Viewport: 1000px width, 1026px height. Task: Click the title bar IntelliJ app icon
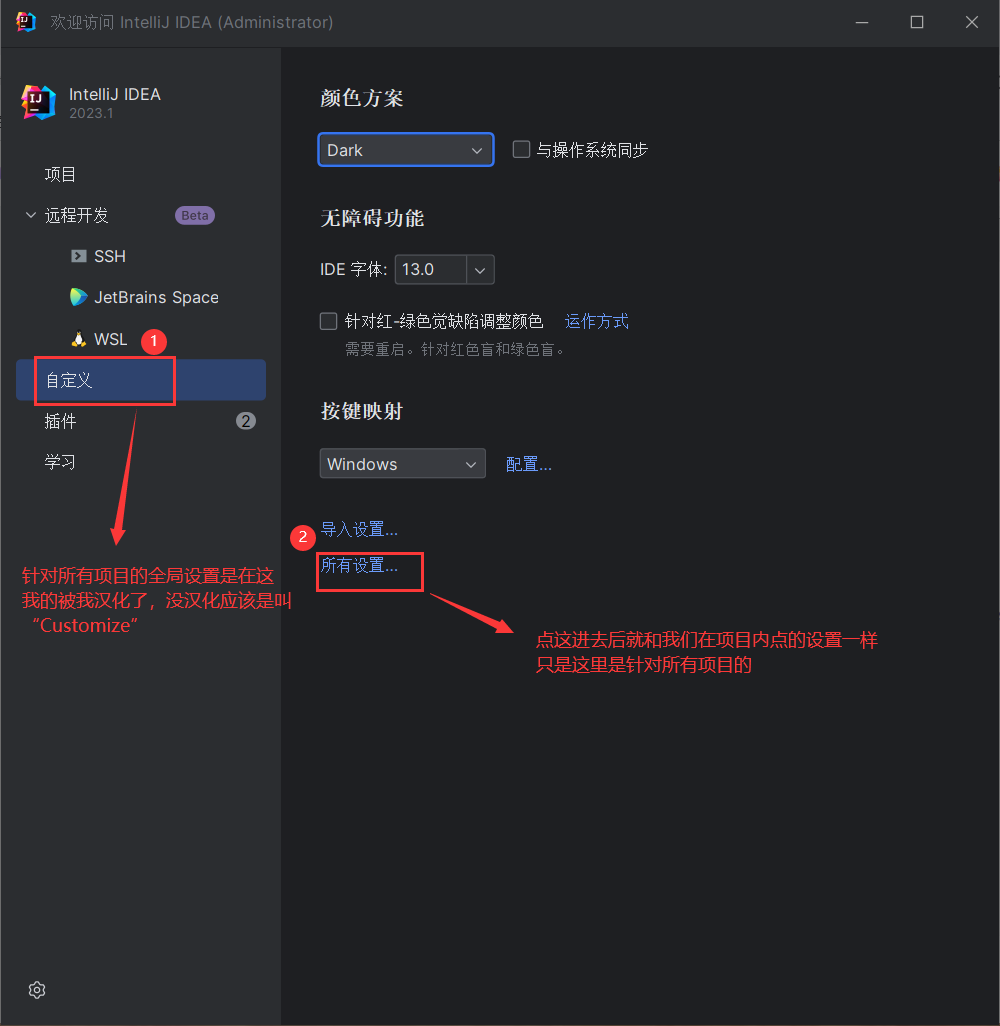pos(26,22)
